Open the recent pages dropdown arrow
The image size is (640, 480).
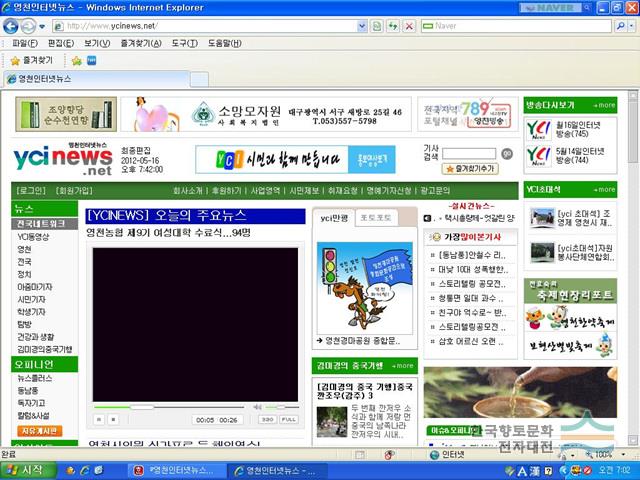(x=42, y=27)
